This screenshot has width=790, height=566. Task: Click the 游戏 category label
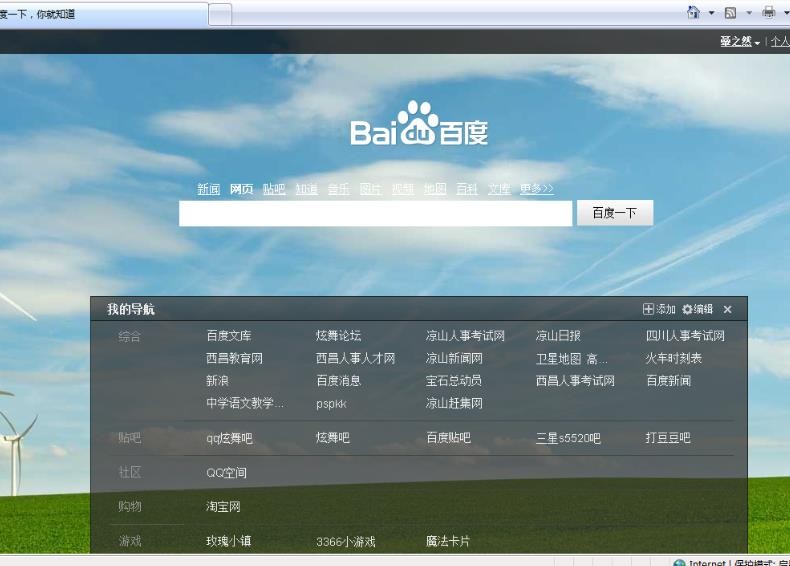[129, 541]
